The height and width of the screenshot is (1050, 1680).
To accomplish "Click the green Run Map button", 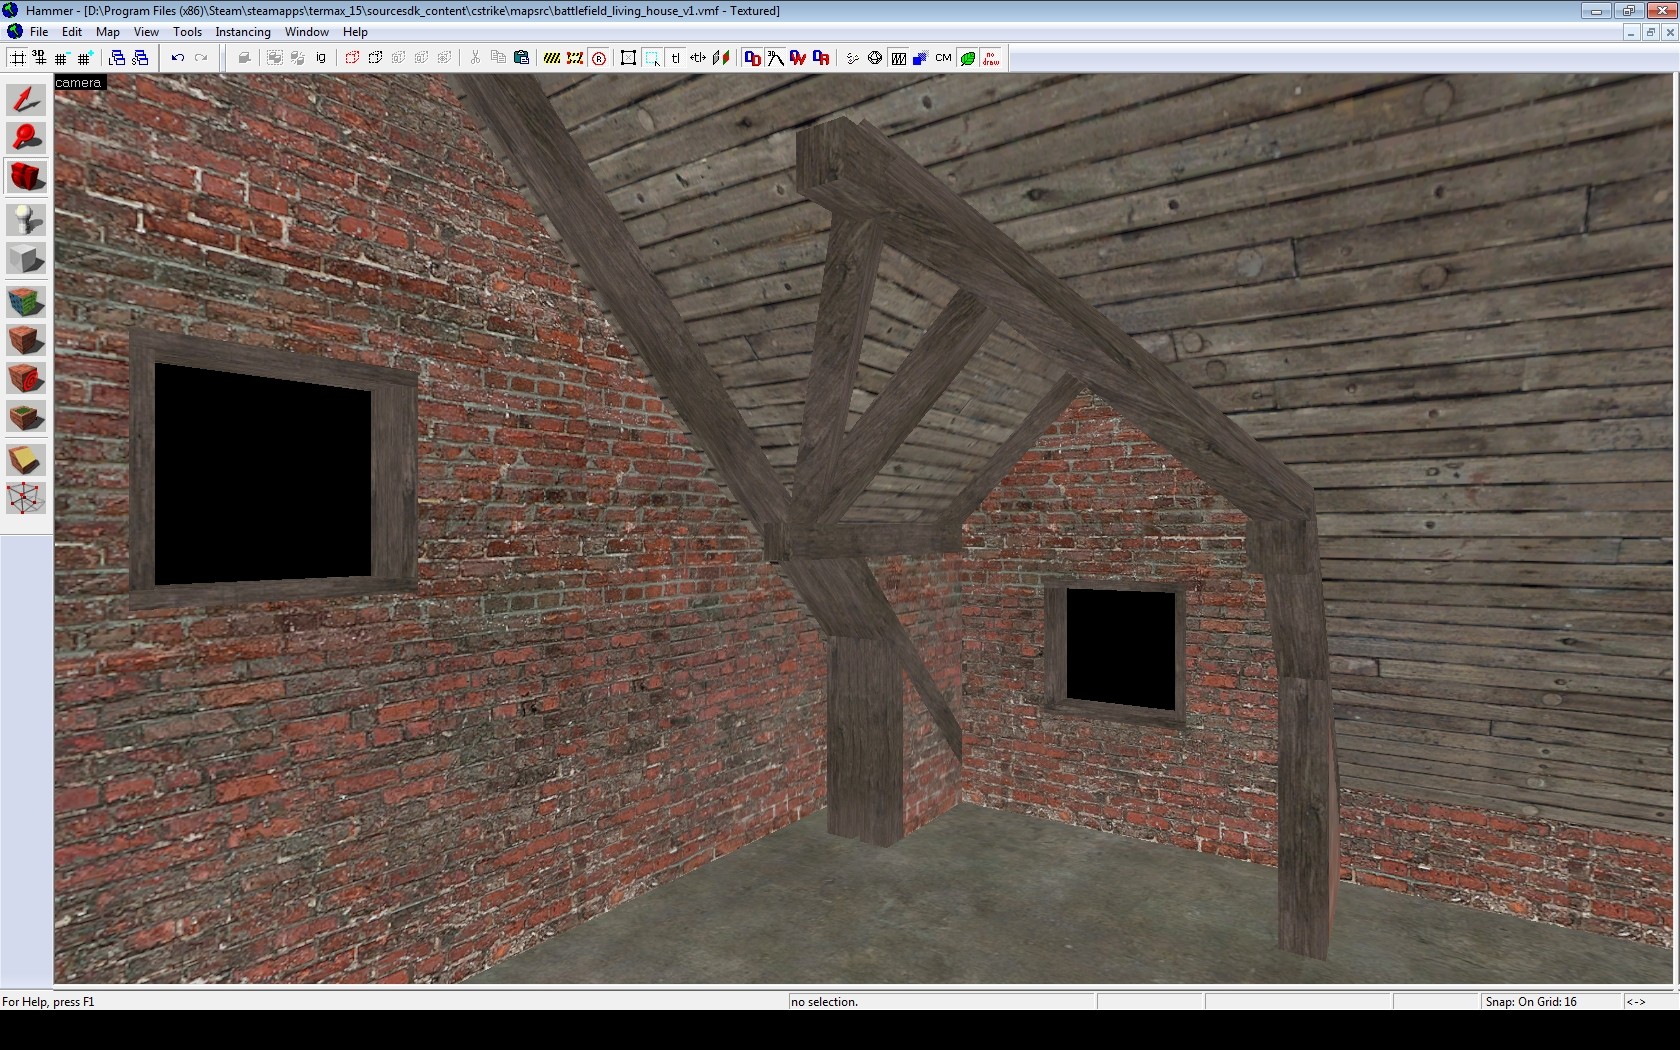I will pos(967,58).
